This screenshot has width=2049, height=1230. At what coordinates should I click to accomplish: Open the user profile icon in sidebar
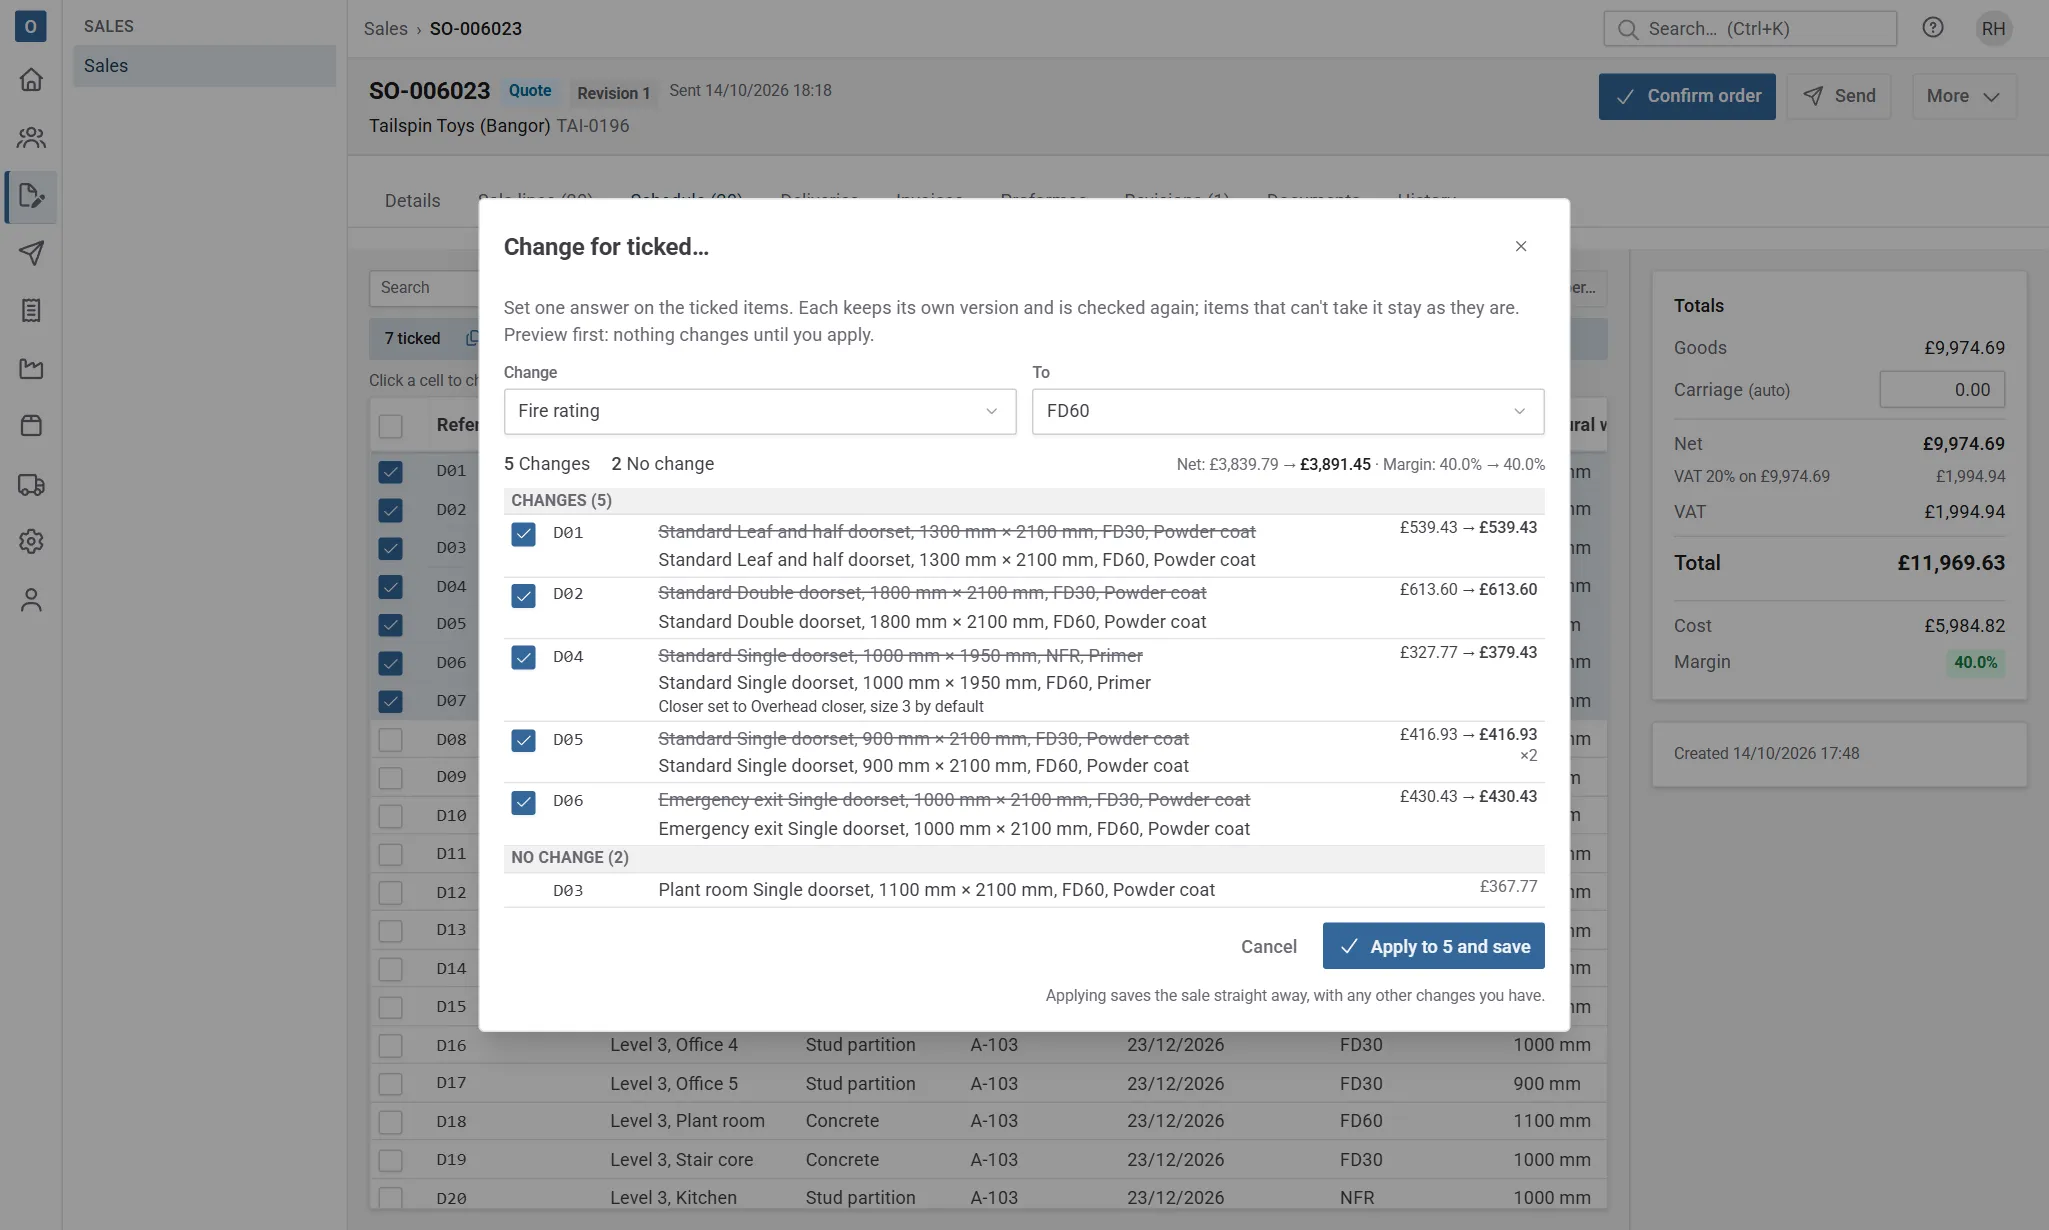click(31, 599)
